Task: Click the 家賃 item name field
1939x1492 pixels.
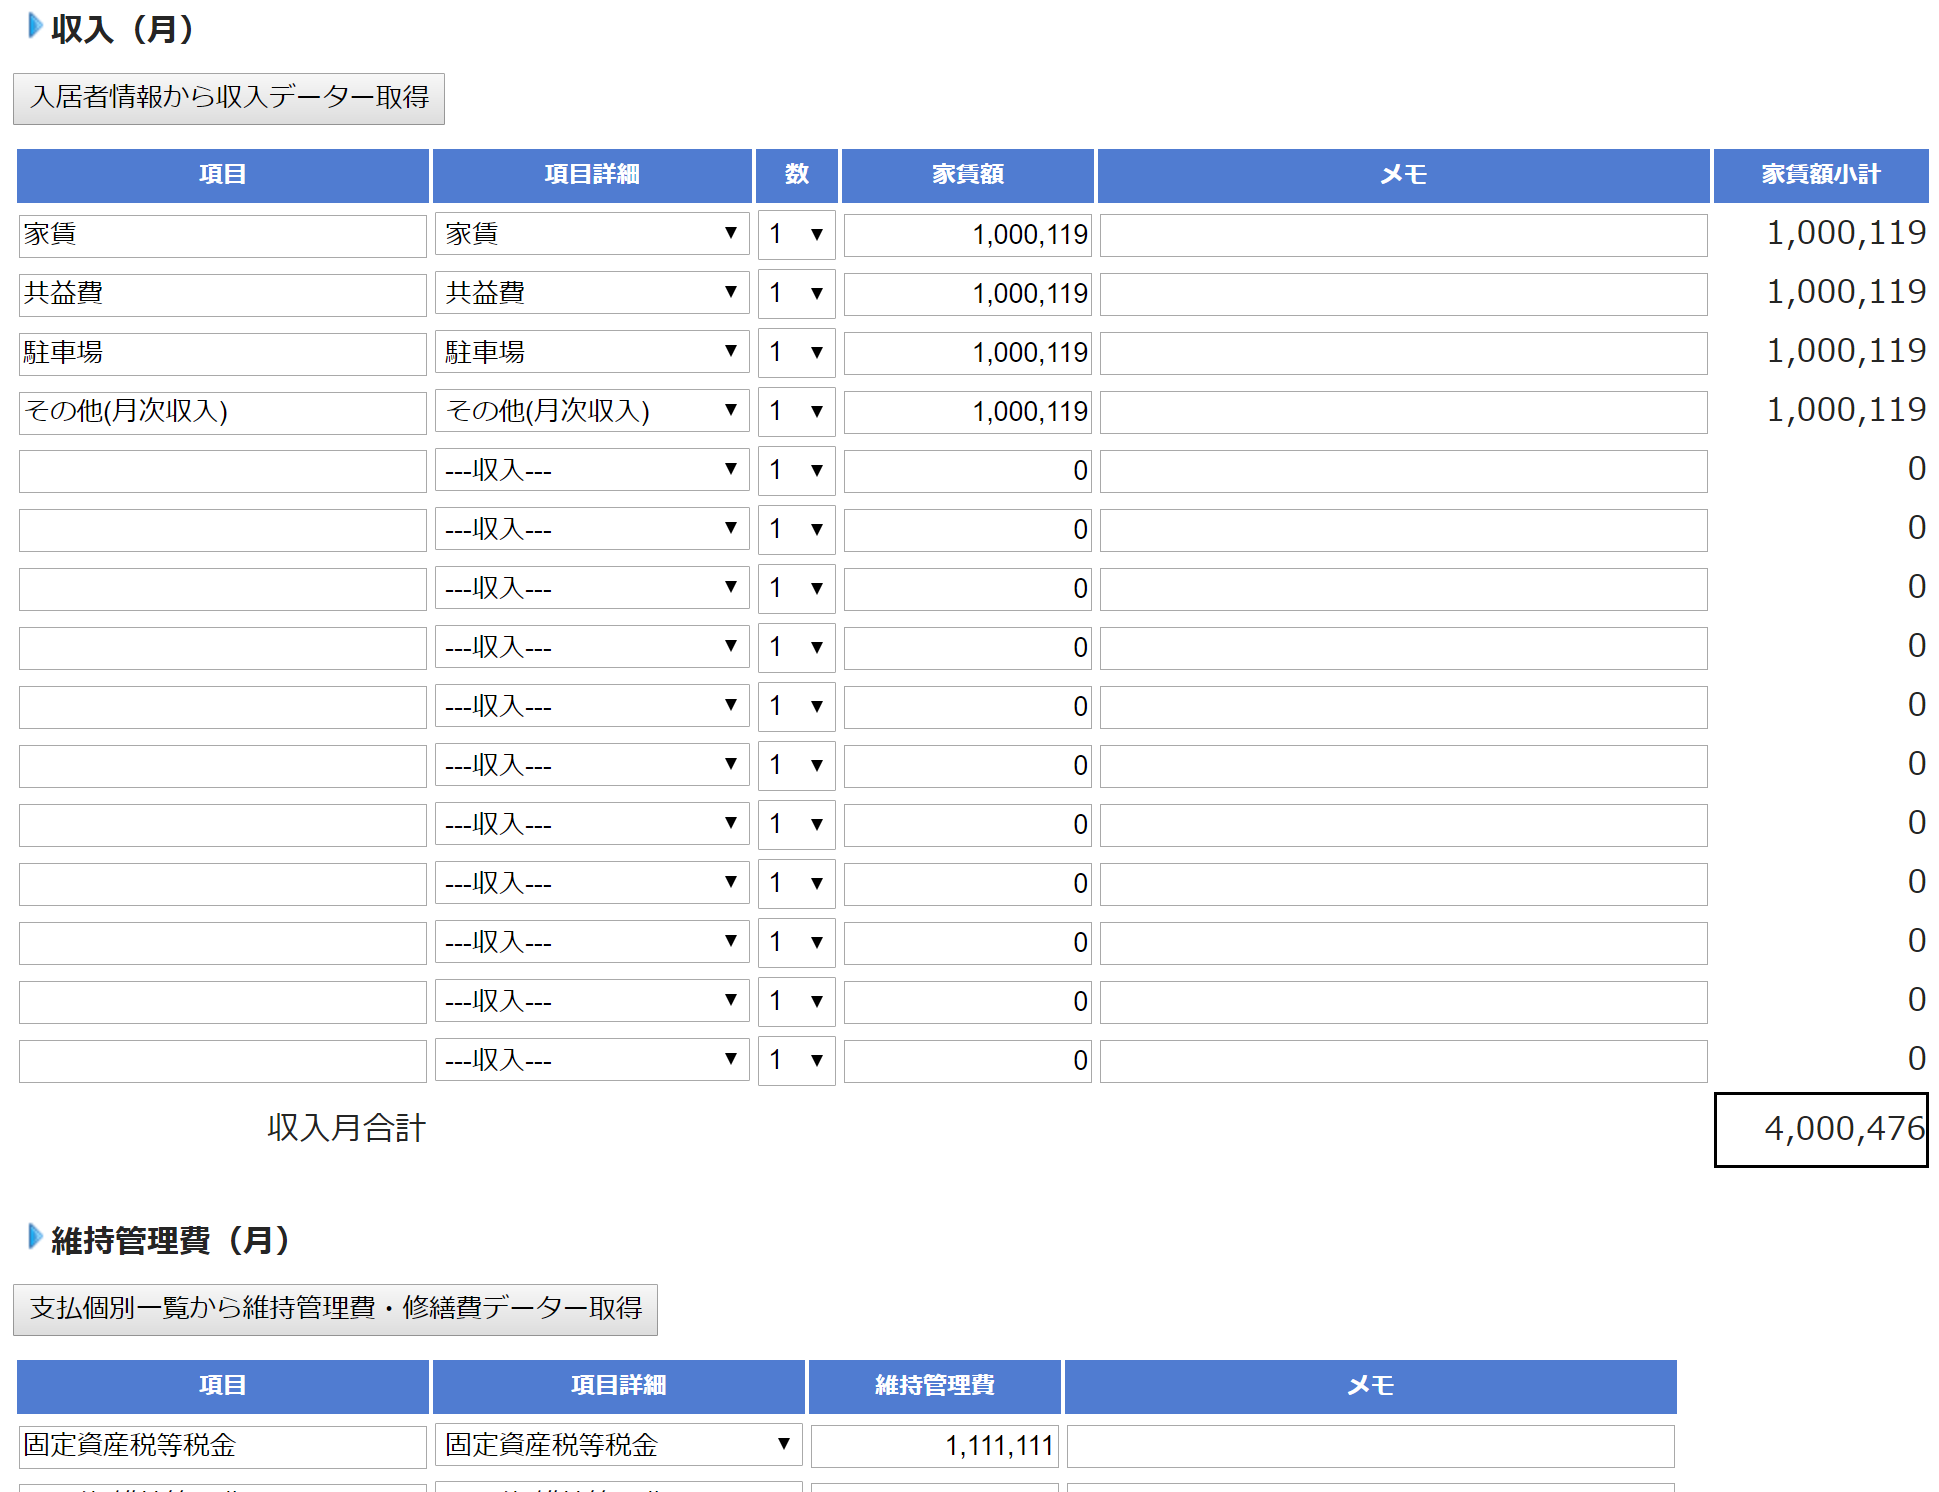Action: point(222,235)
